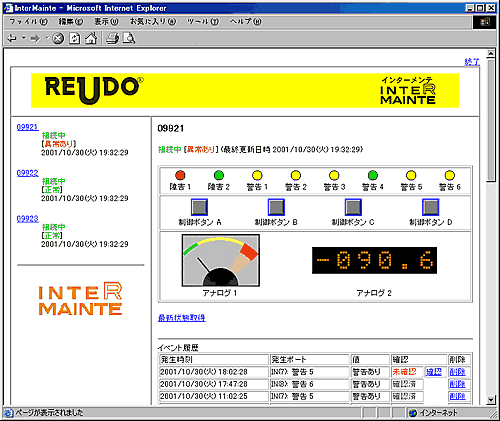The height and width of the screenshot is (421, 500).
Task: Click the yellow 警告 6 indicator lamp
Action: point(450,175)
